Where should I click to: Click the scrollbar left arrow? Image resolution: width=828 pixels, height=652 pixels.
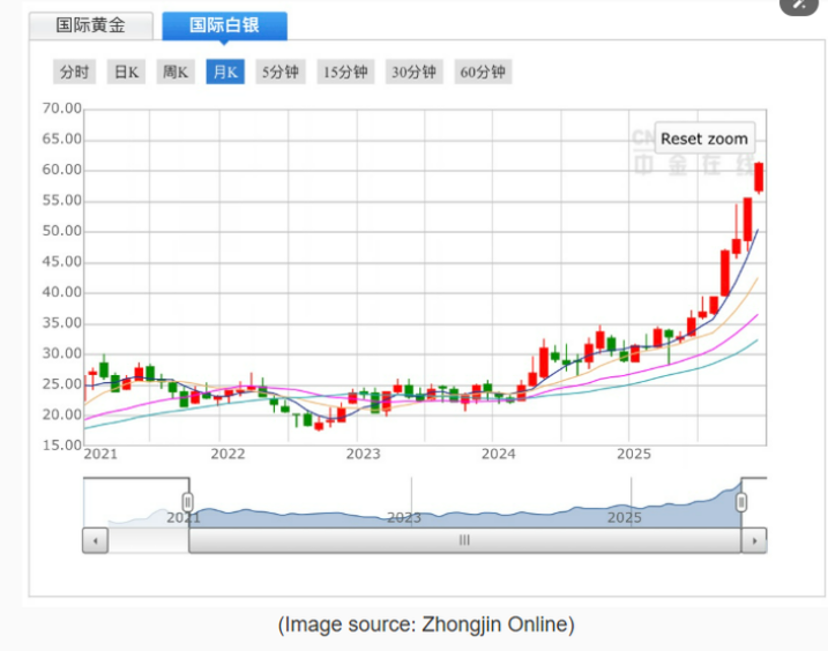(x=95, y=540)
